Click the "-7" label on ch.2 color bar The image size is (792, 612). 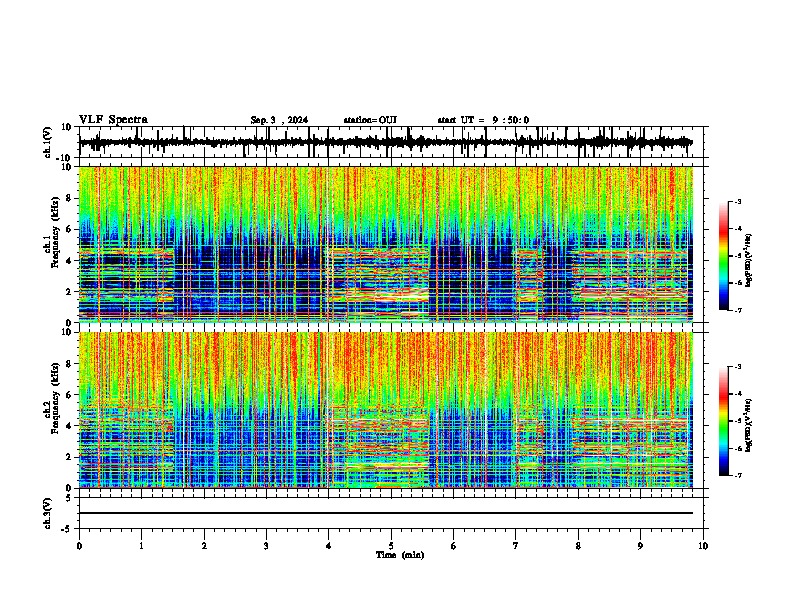coord(738,475)
